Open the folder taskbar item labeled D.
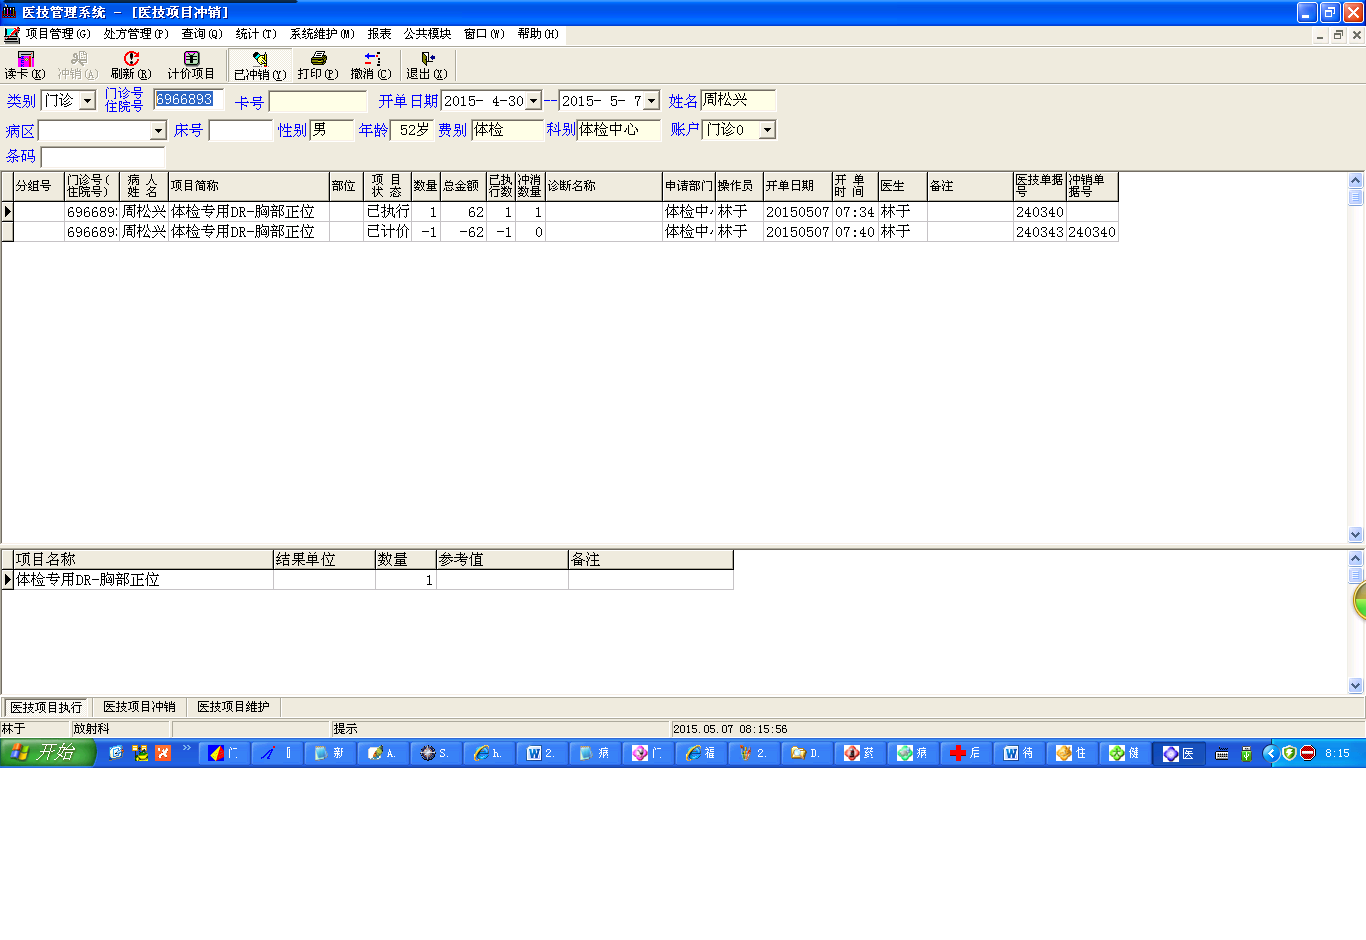1366x940 pixels. coord(806,753)
